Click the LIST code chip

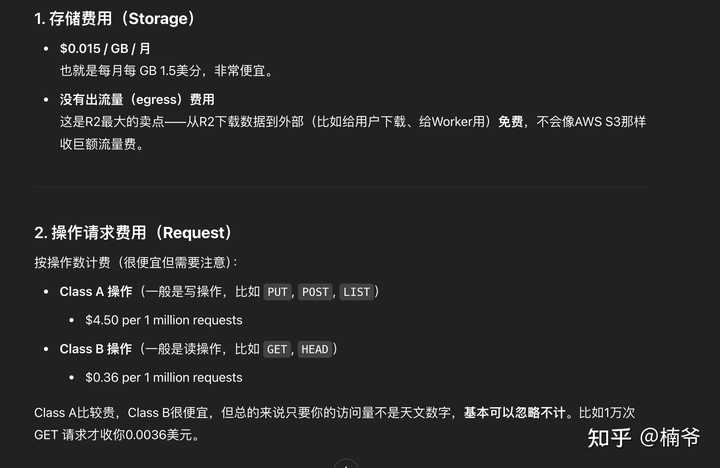356,292
